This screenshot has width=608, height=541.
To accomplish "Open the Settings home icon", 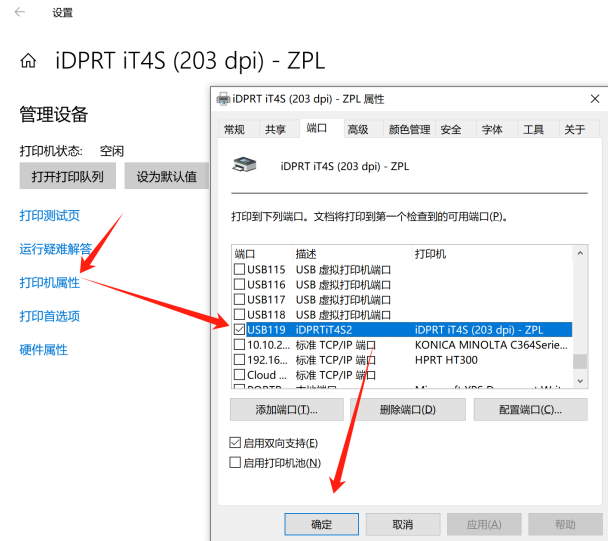I will 28,61.
